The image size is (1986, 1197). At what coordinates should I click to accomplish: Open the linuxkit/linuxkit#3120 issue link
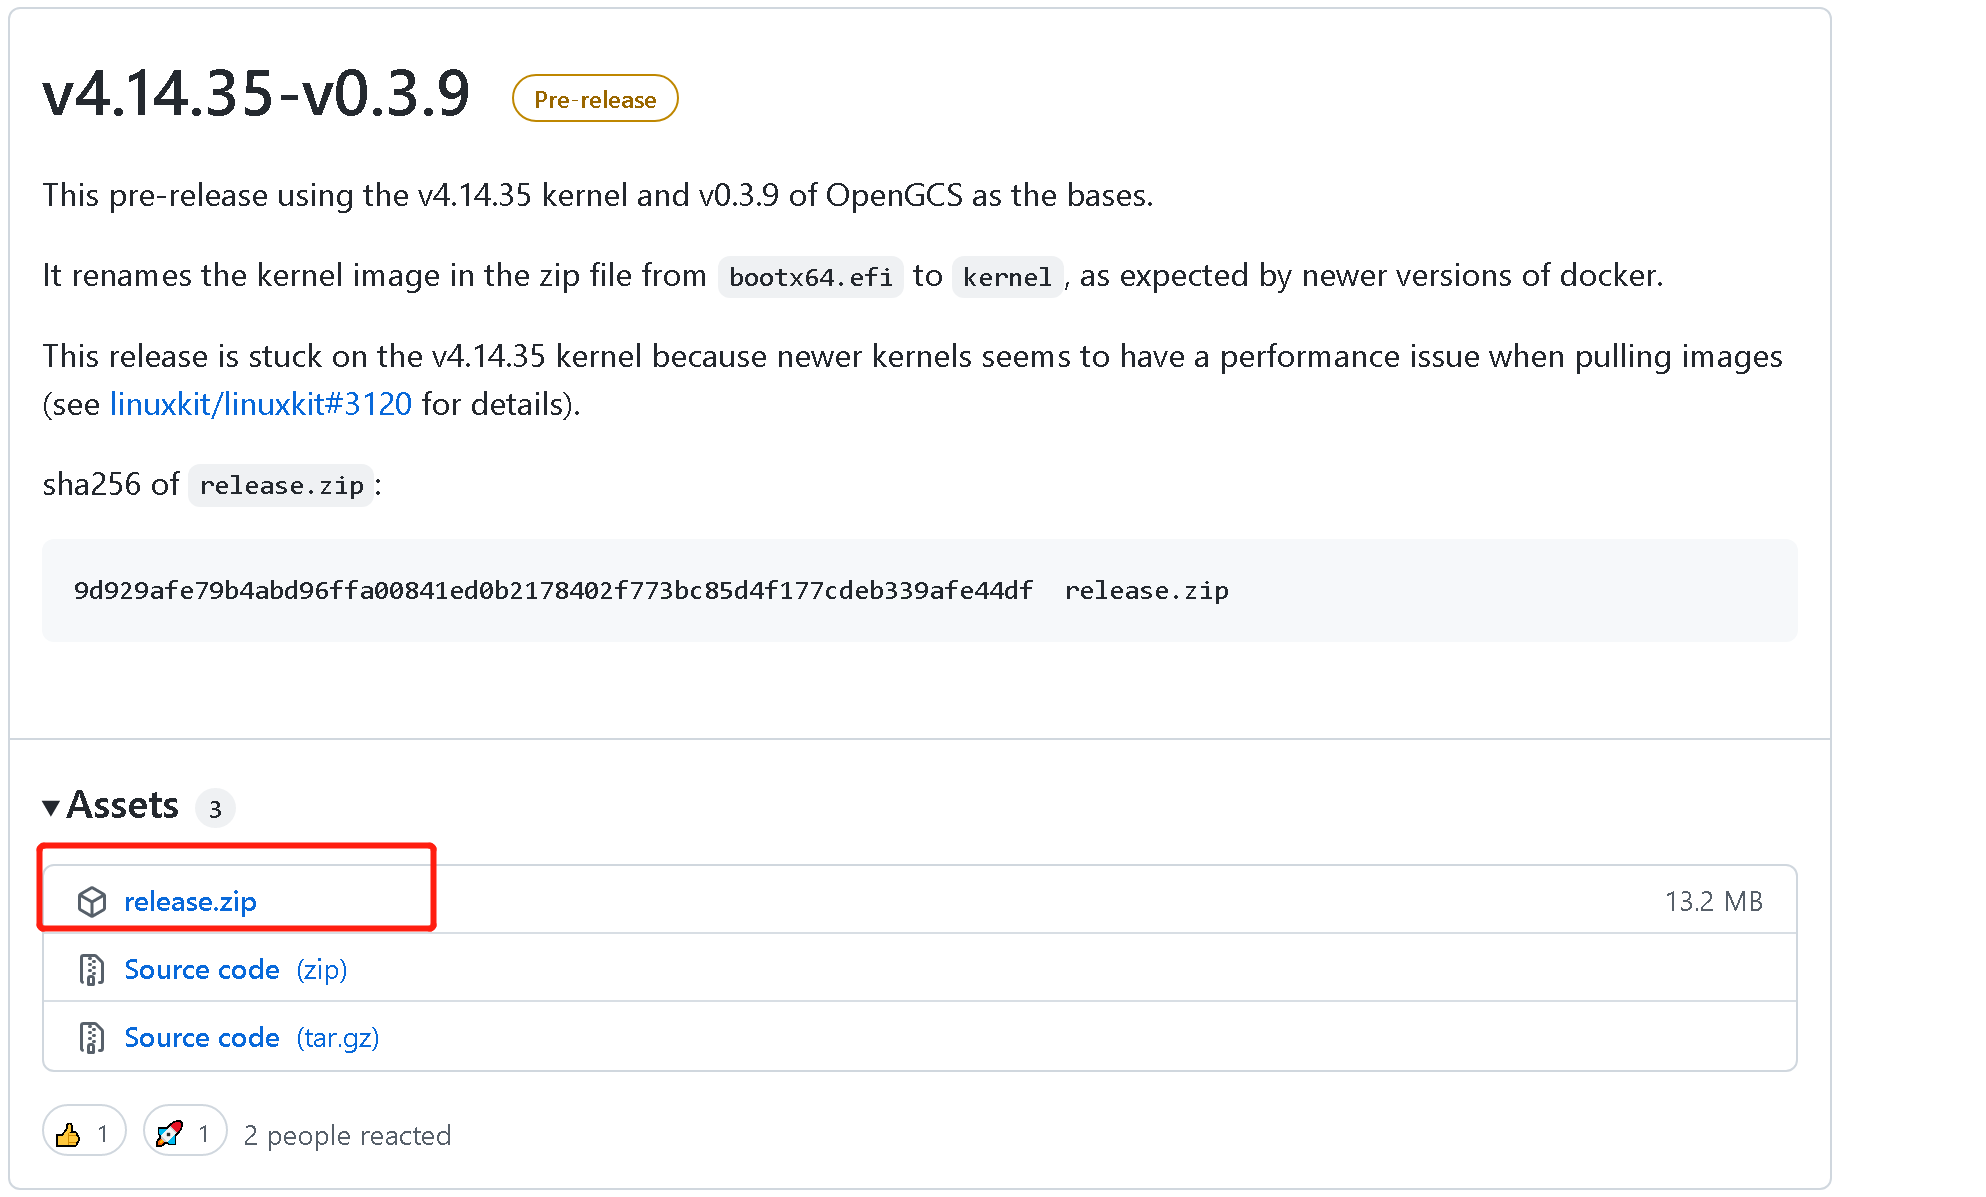pos(260,404)
